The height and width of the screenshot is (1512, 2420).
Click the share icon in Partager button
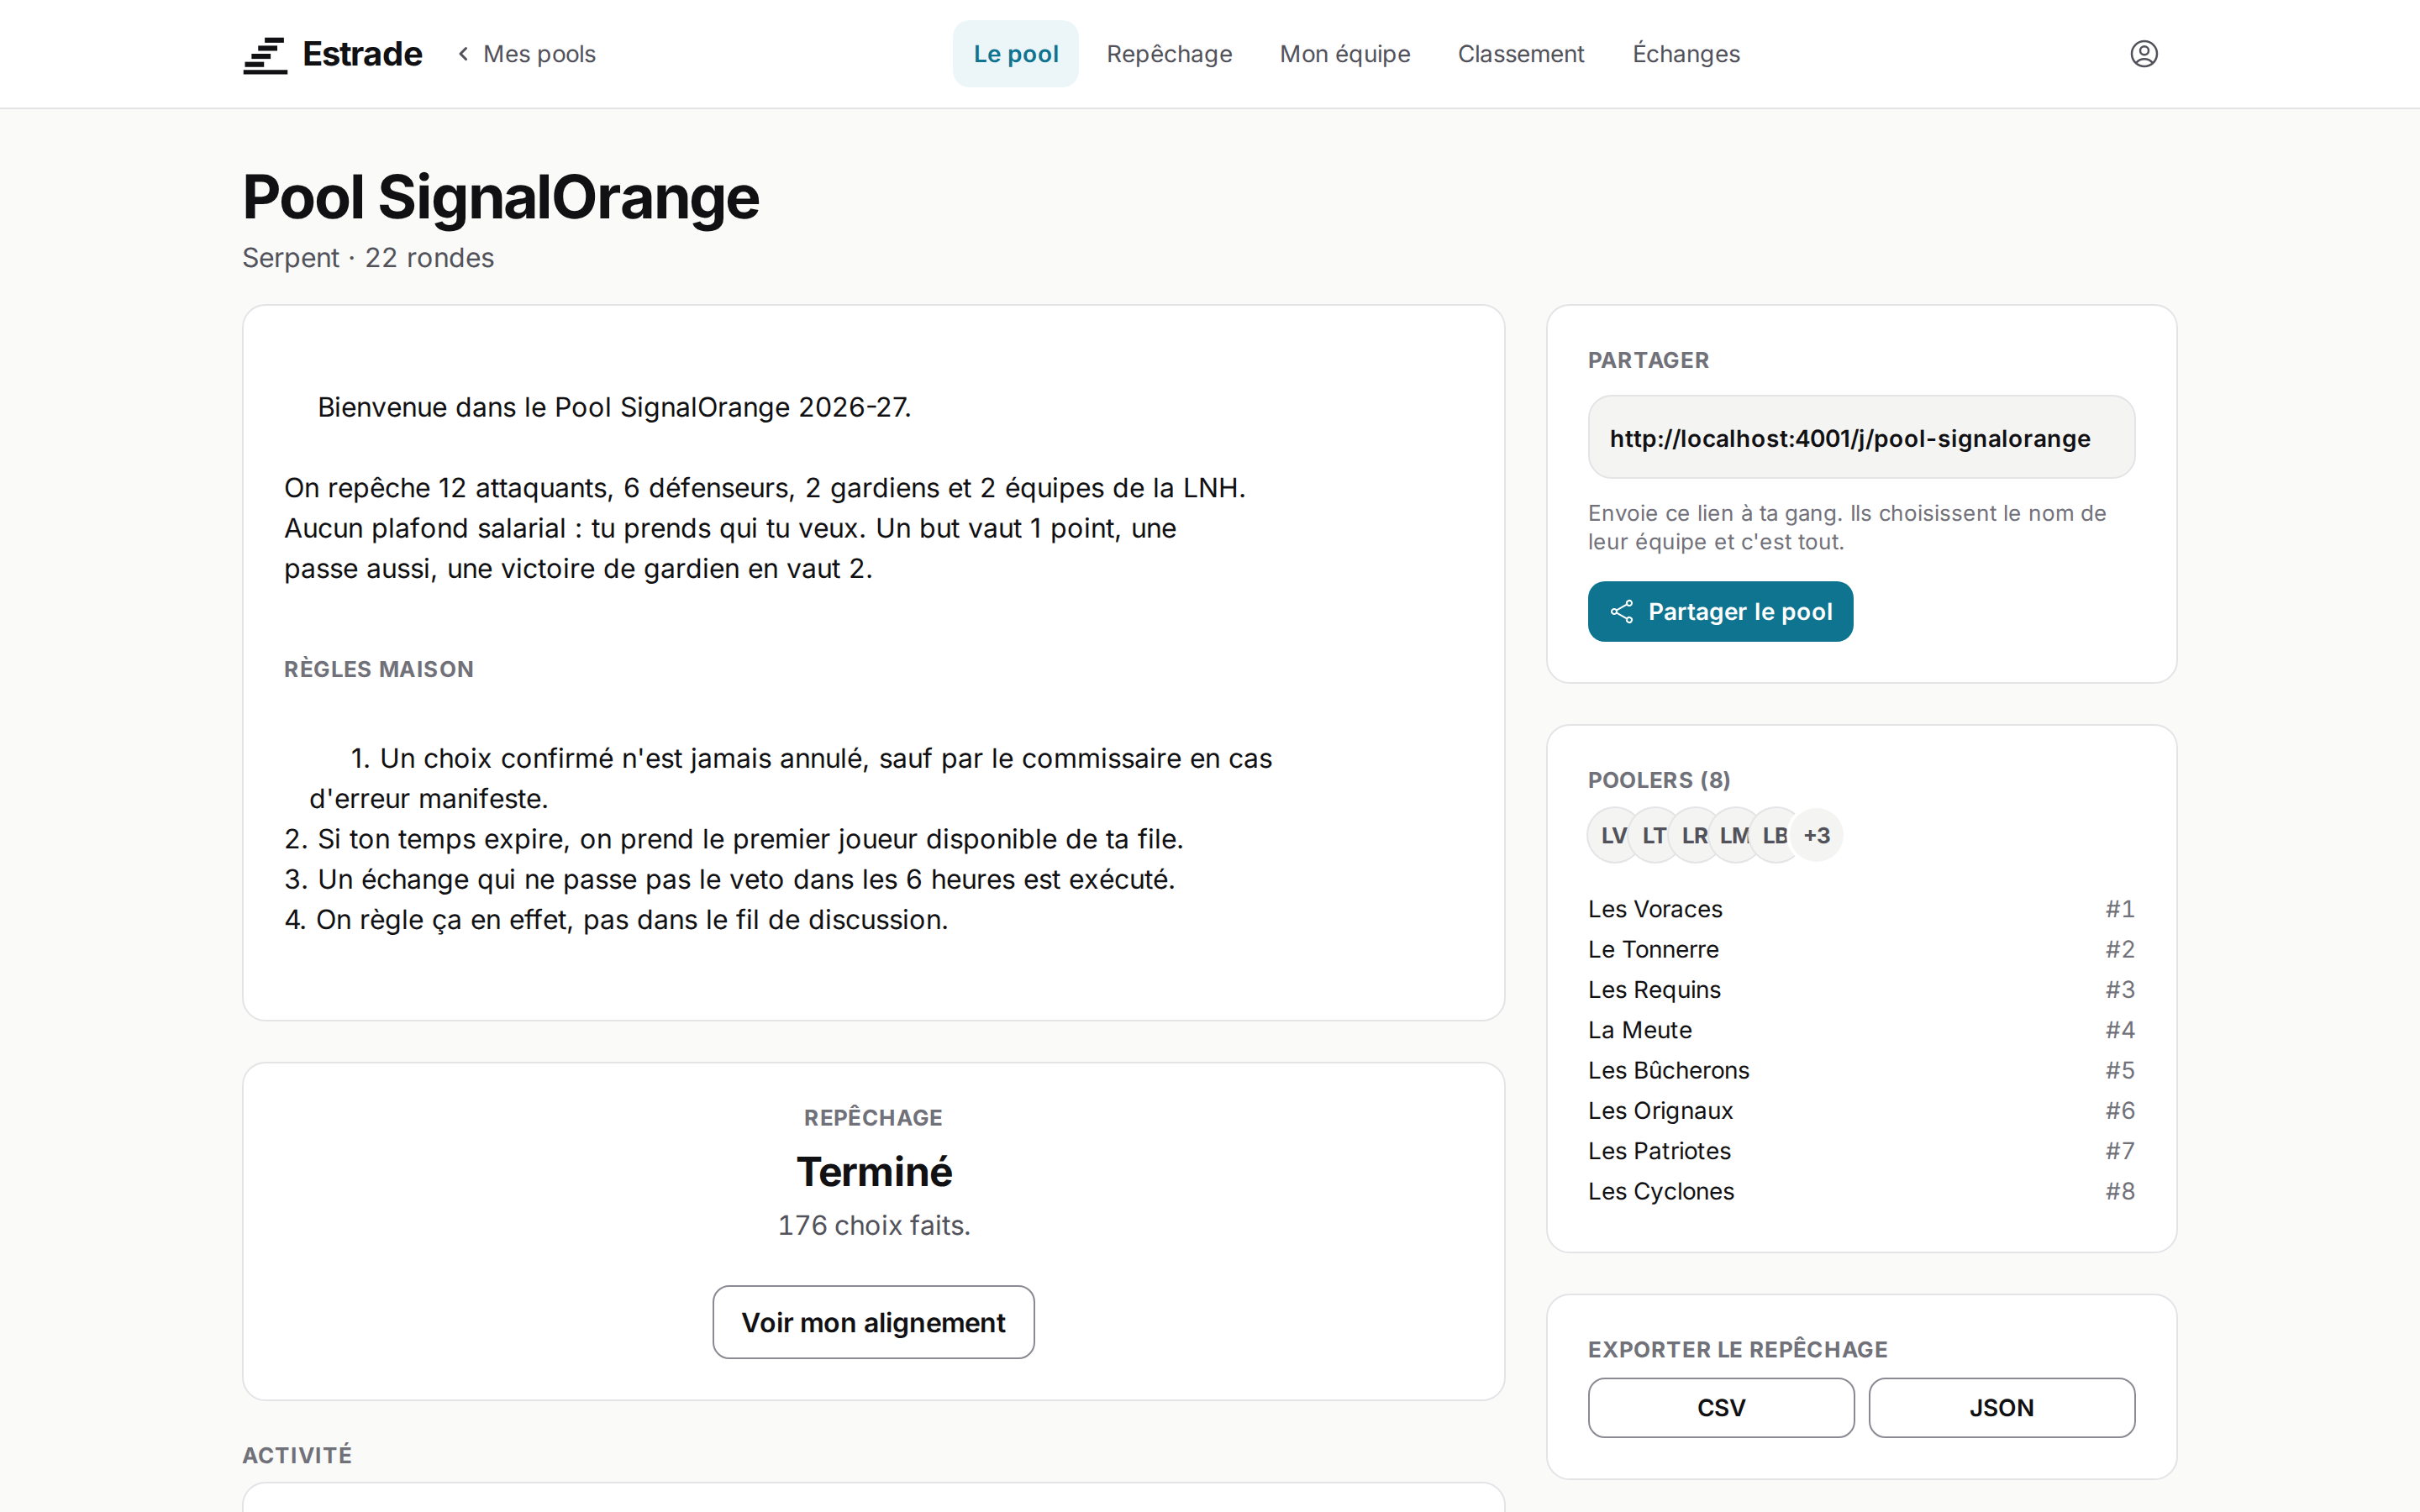pos(1621,611)
